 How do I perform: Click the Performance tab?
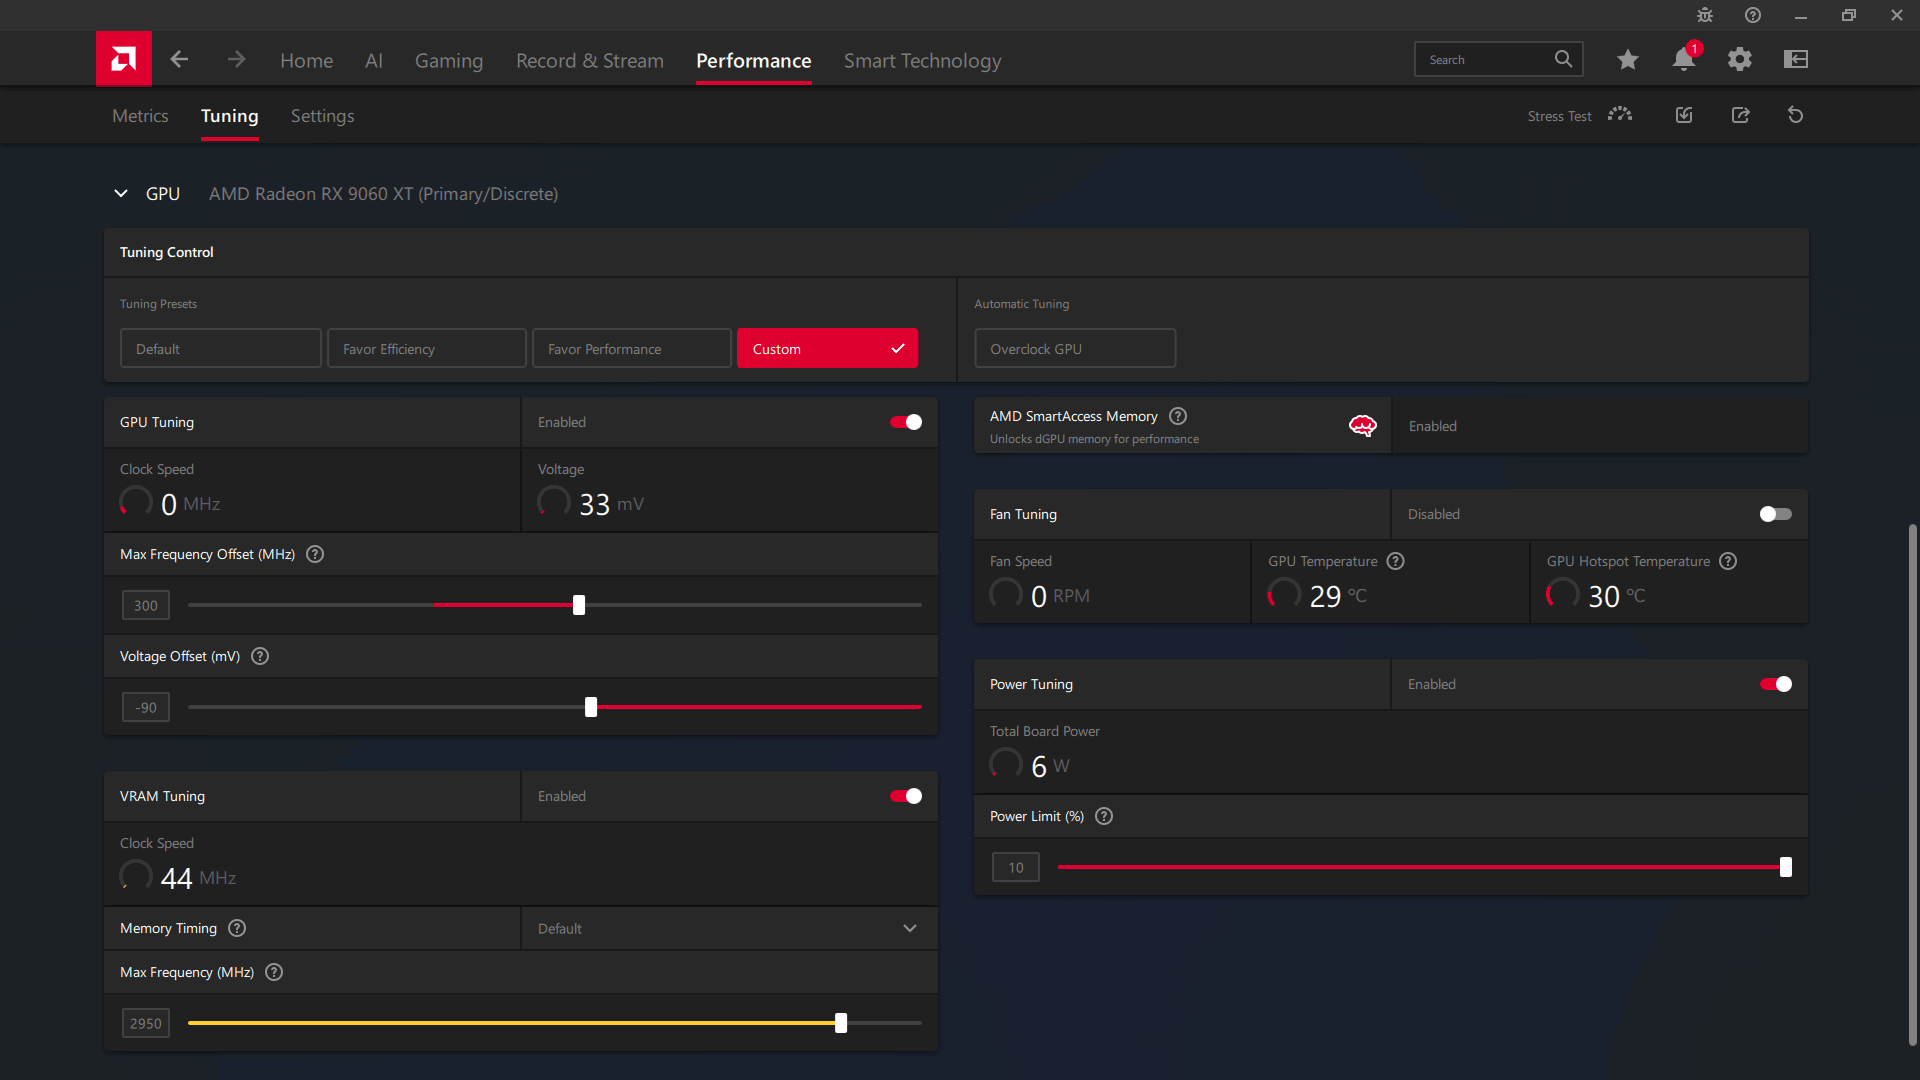(x=754, y=61)
